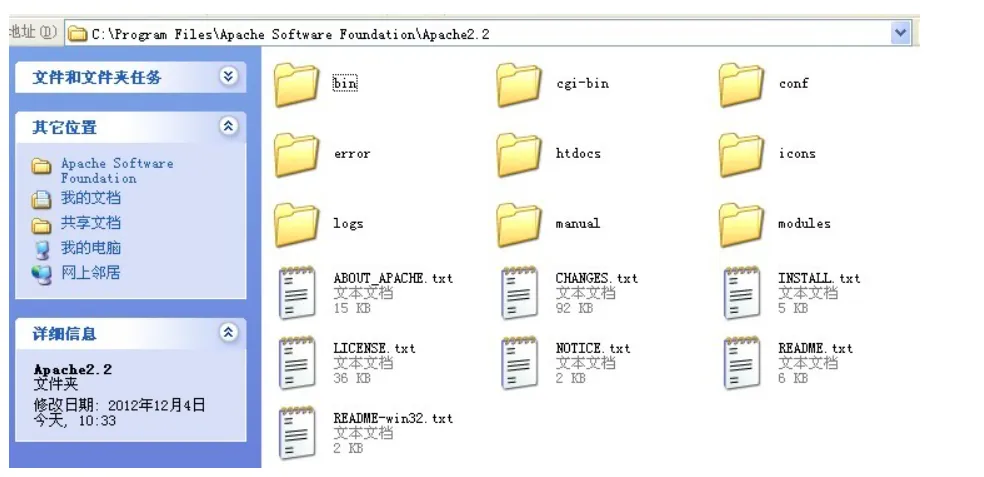
Task: Select the manual folder name label
Action: pos(578,224)
